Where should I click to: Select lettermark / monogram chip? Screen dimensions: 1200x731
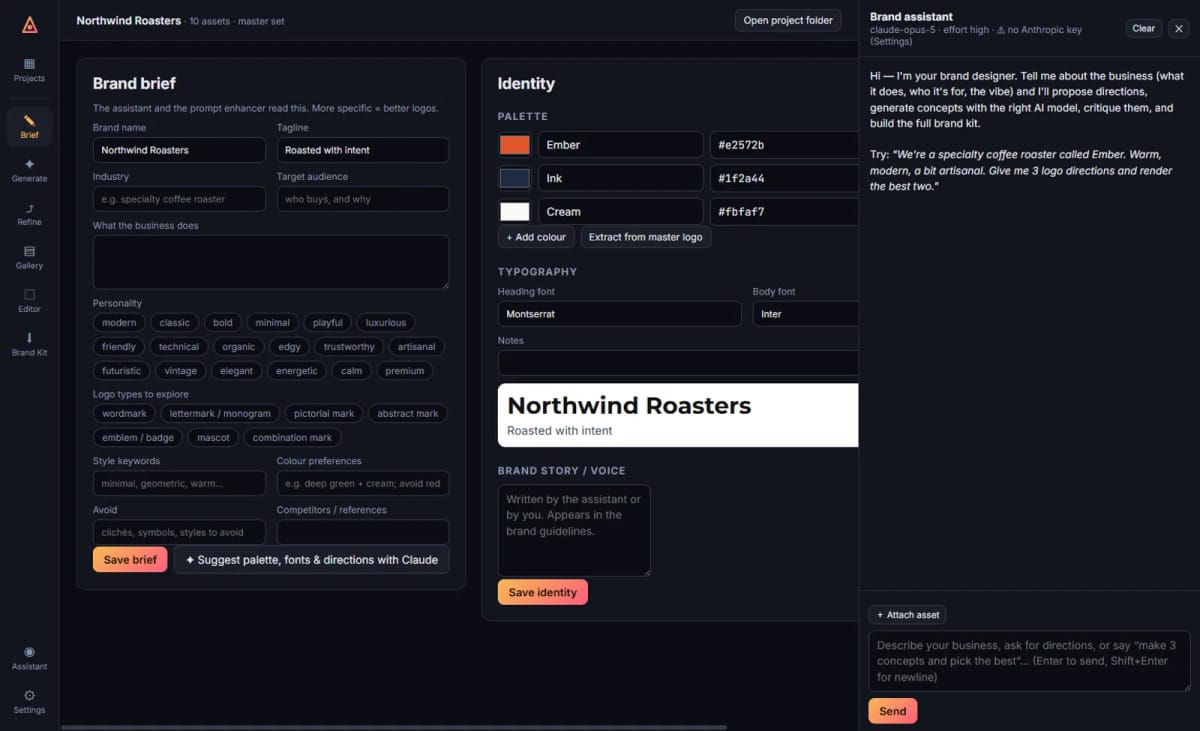coord(220,414)
